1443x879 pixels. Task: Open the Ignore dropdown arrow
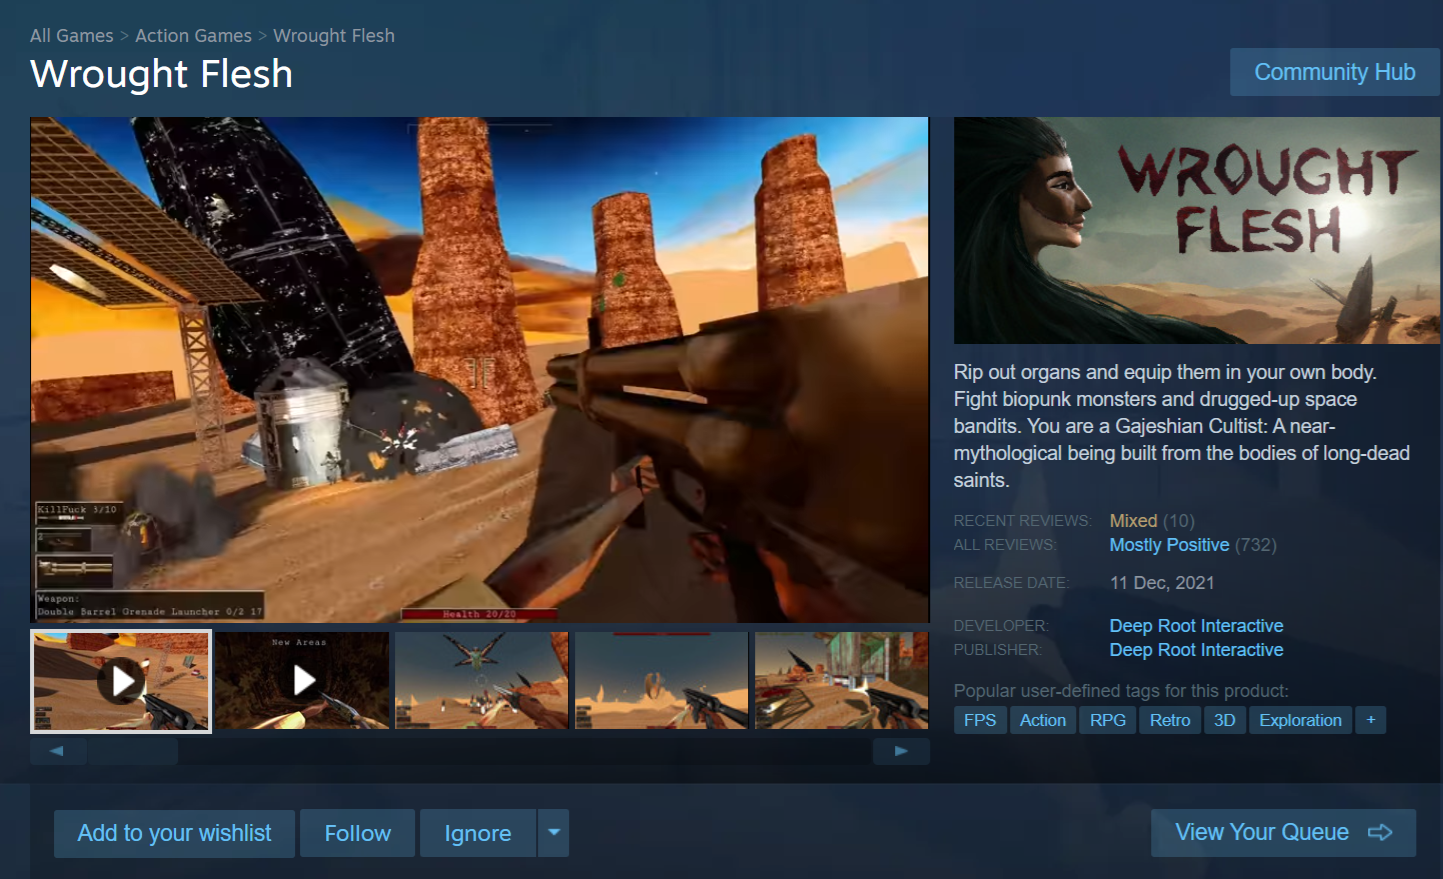tap(553, 833)
